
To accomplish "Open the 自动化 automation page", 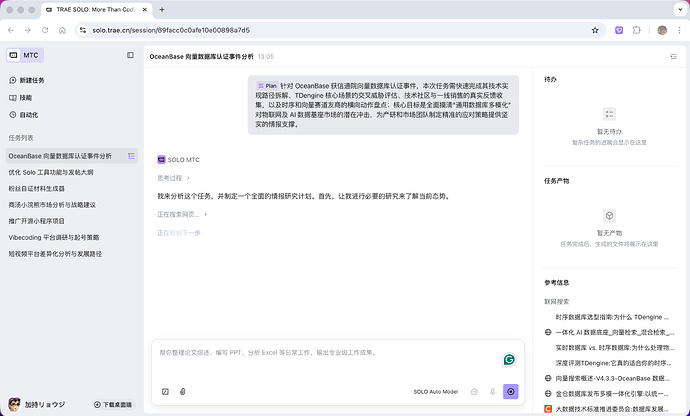I will tap(24, 115).
